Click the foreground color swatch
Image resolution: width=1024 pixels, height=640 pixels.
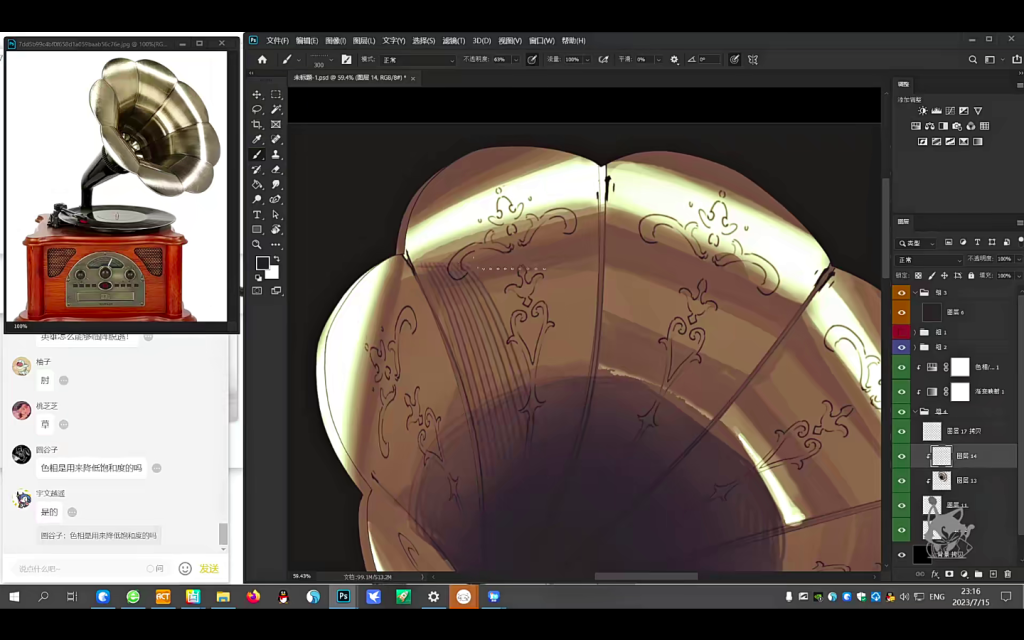pos(262,264)
